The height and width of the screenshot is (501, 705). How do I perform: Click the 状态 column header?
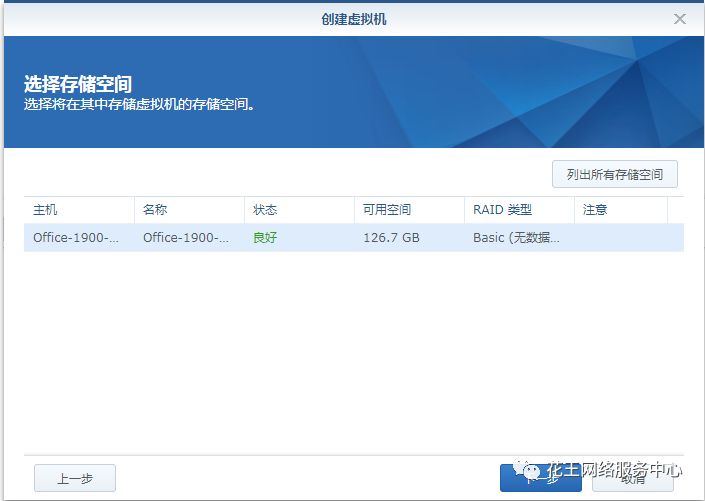265,210
